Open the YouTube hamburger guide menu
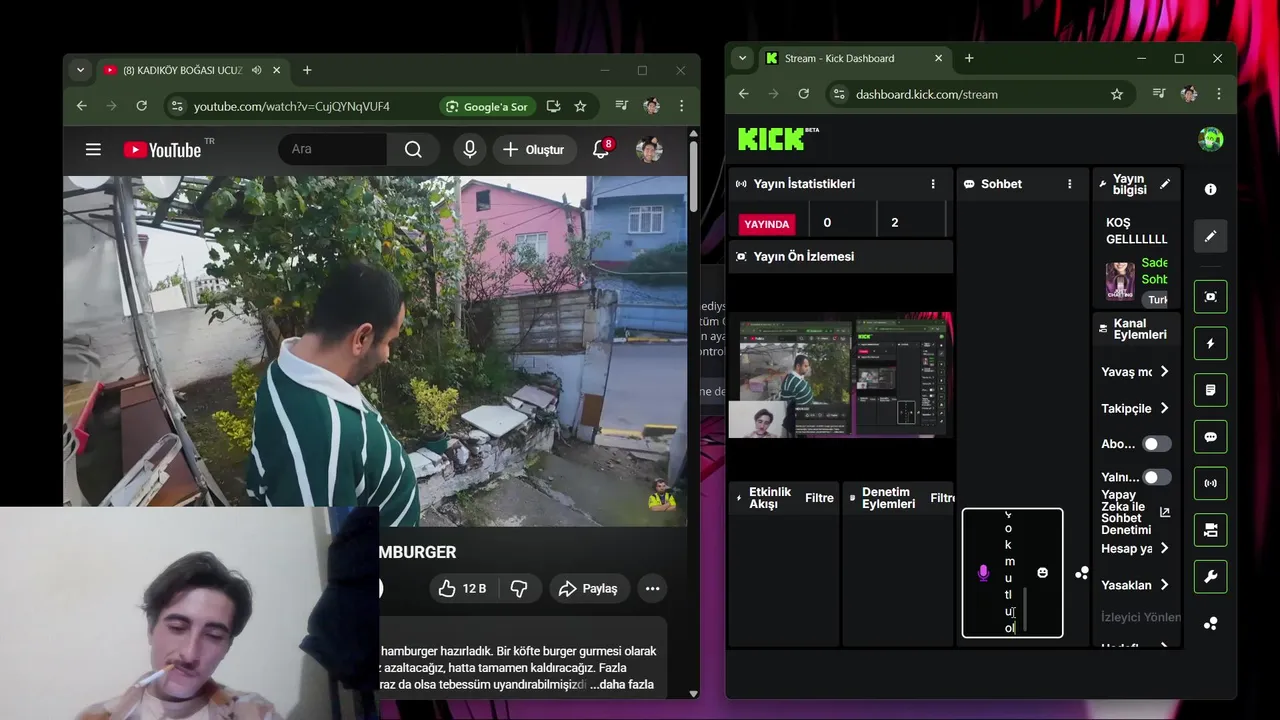1280x720 pixels. tap(93, 149)
